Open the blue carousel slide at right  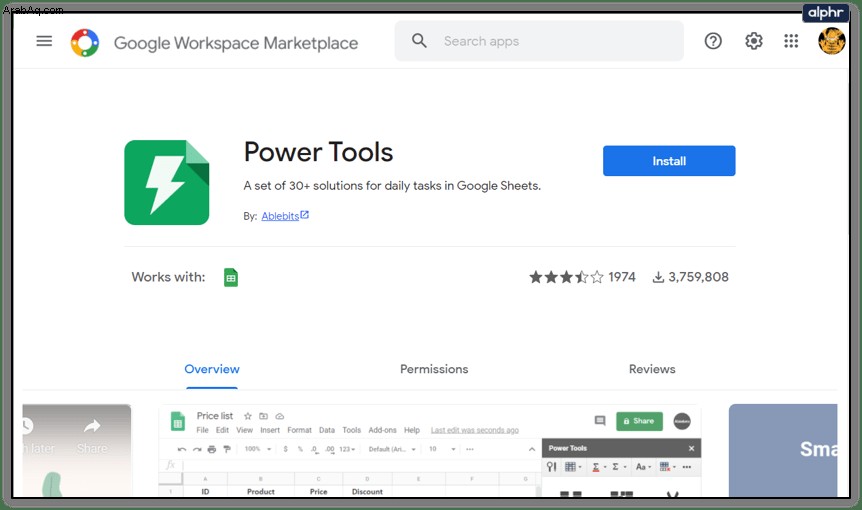[783, 451]
